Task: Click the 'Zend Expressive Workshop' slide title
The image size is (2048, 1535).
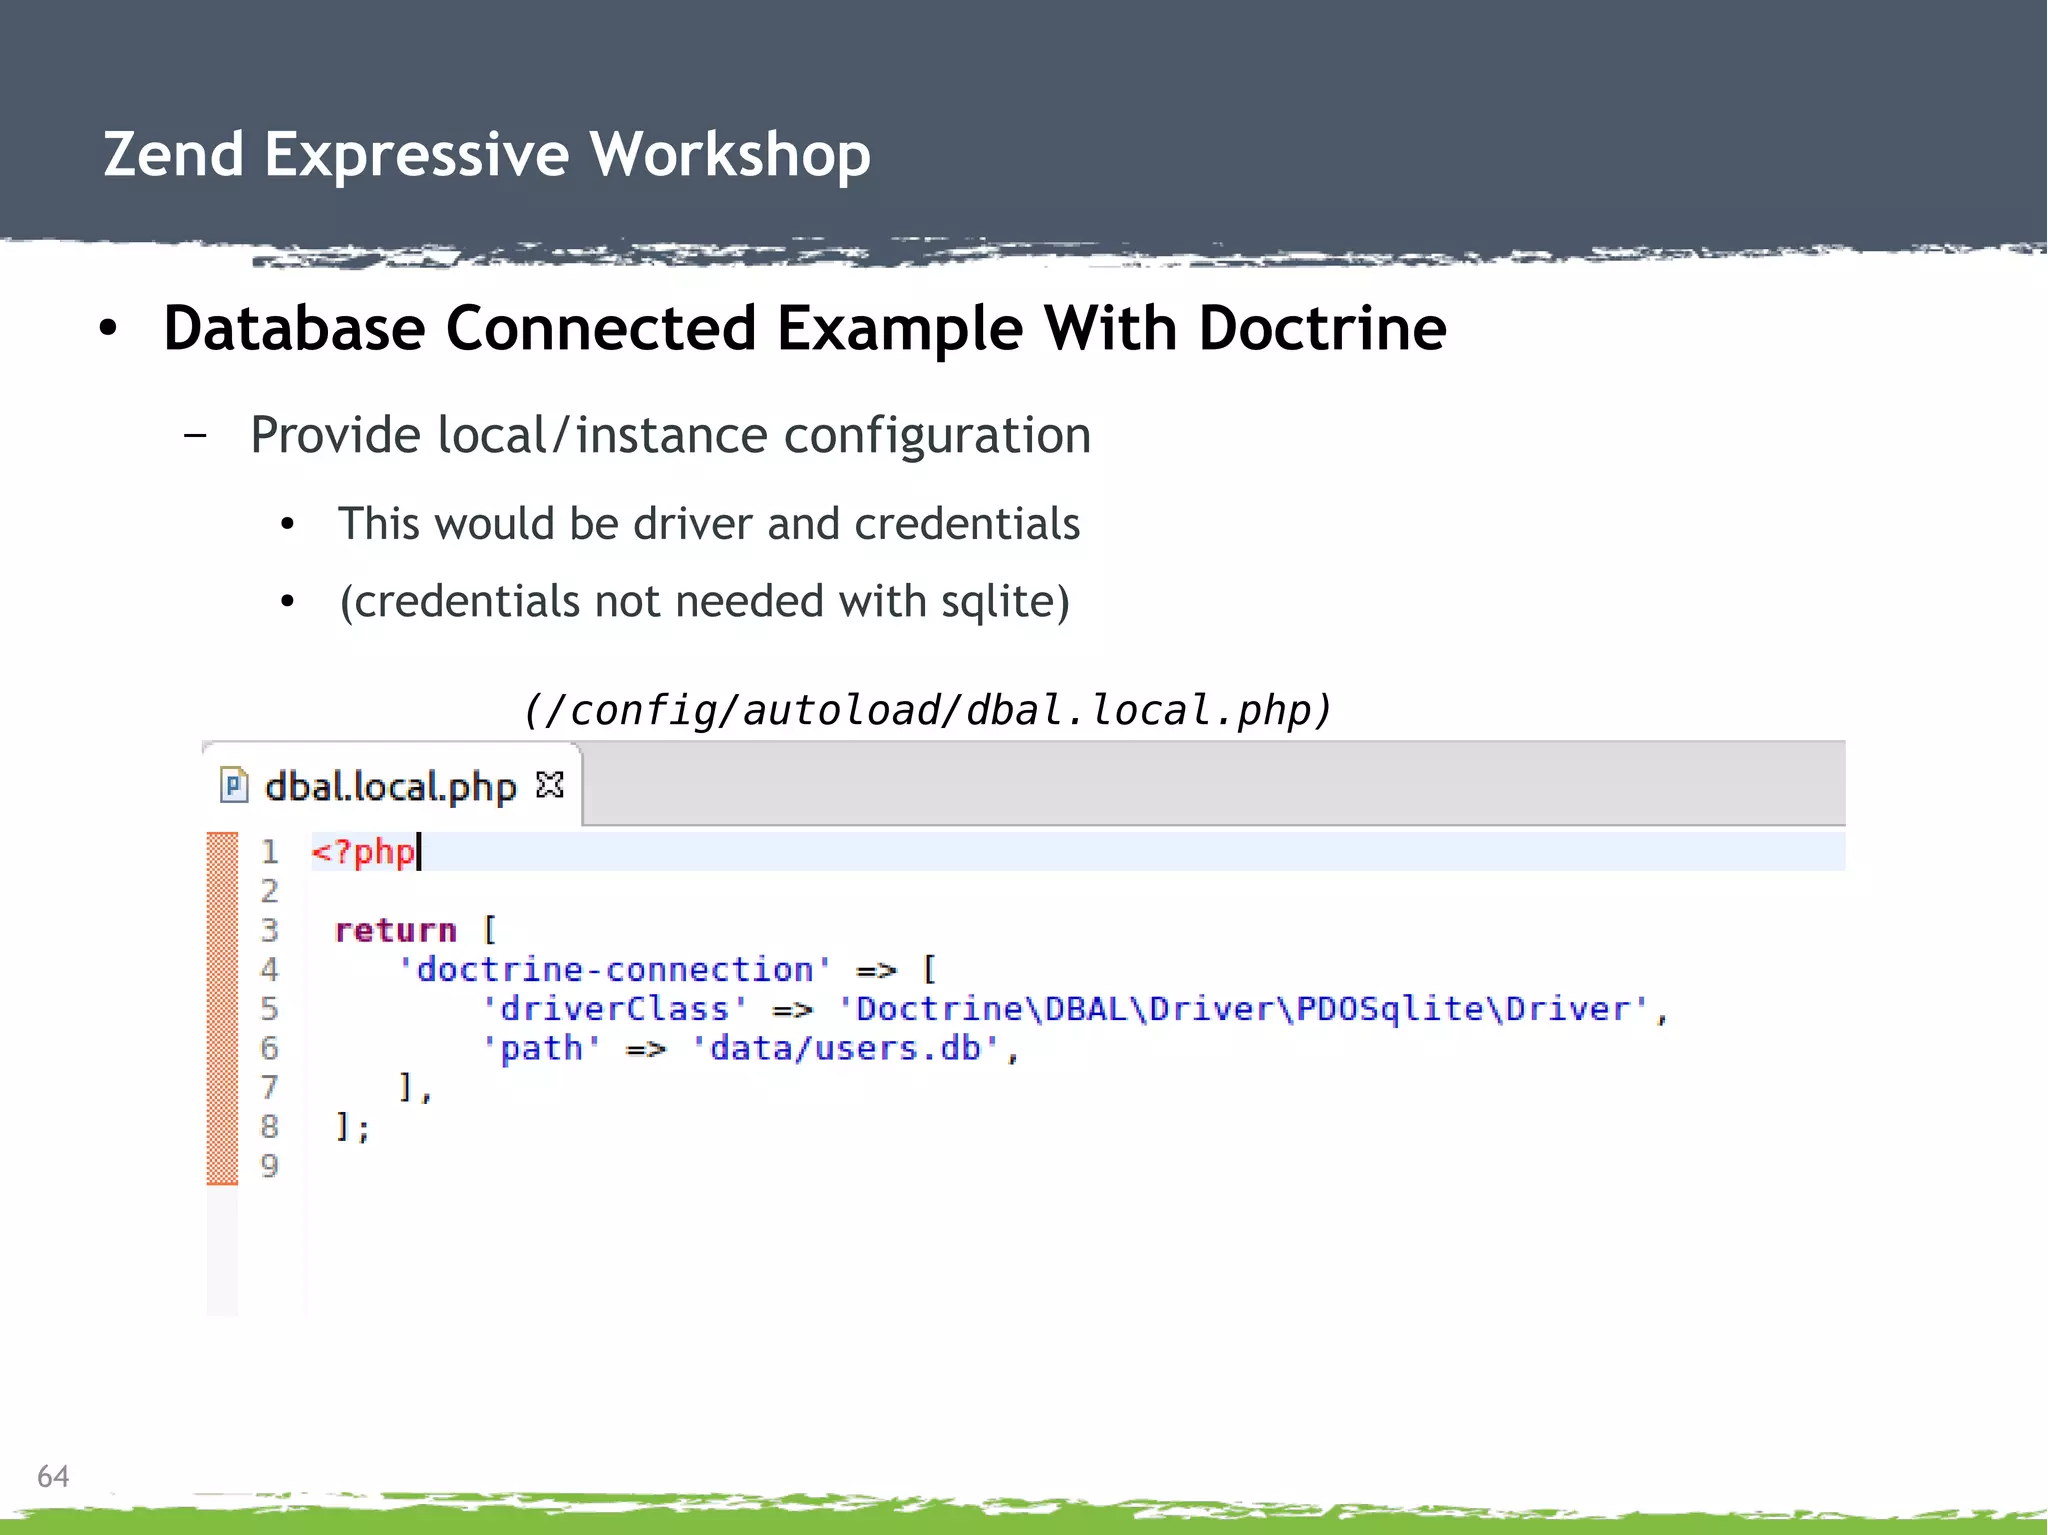Action: 487,154
